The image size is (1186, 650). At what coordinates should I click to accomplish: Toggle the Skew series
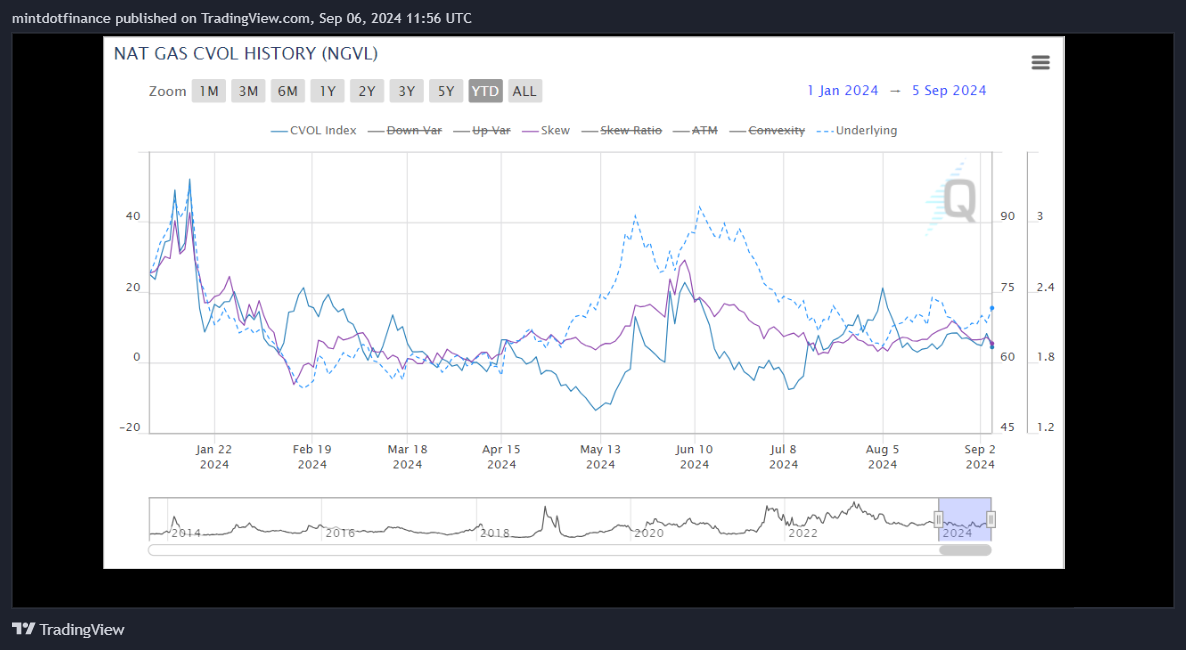pyautogui.click(x=546, y=130)
